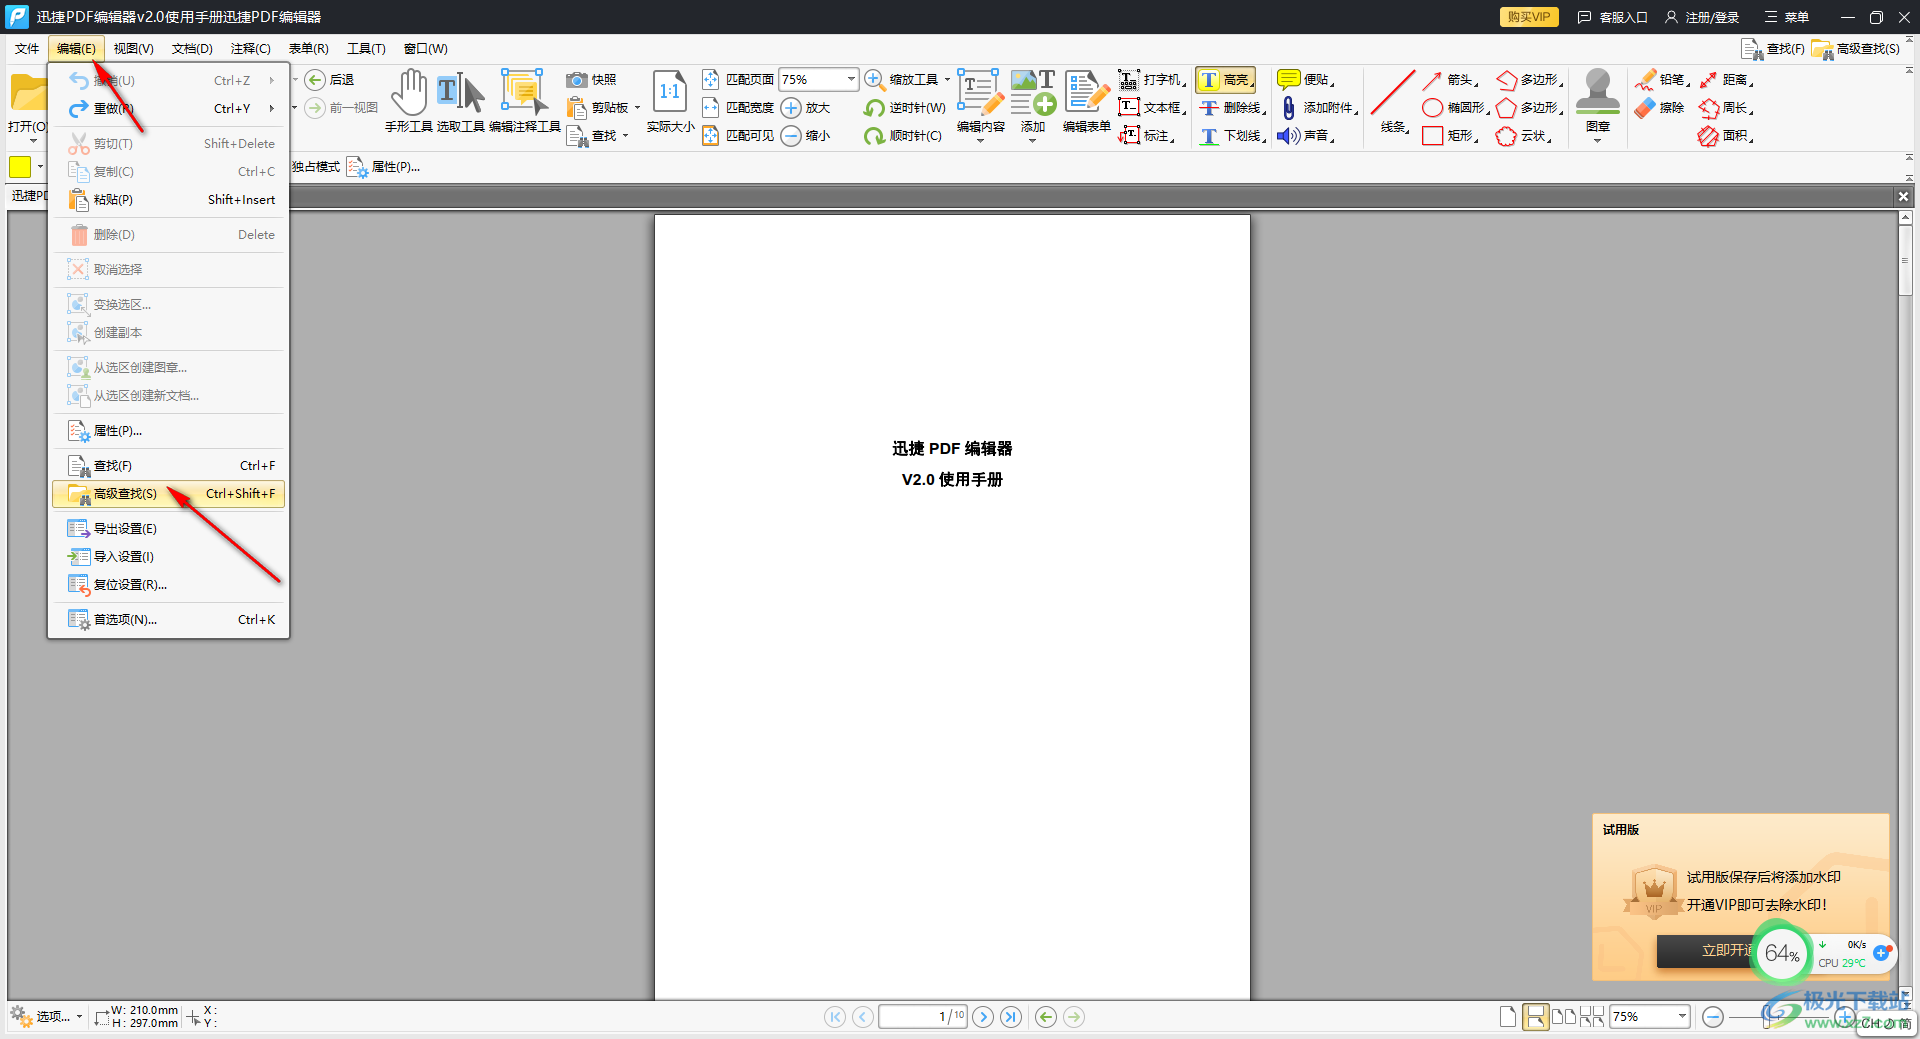This screenshot has height=1039, width=1920.
Task: Click the zoom out 缩小 button
Action: tap(806, 135)
